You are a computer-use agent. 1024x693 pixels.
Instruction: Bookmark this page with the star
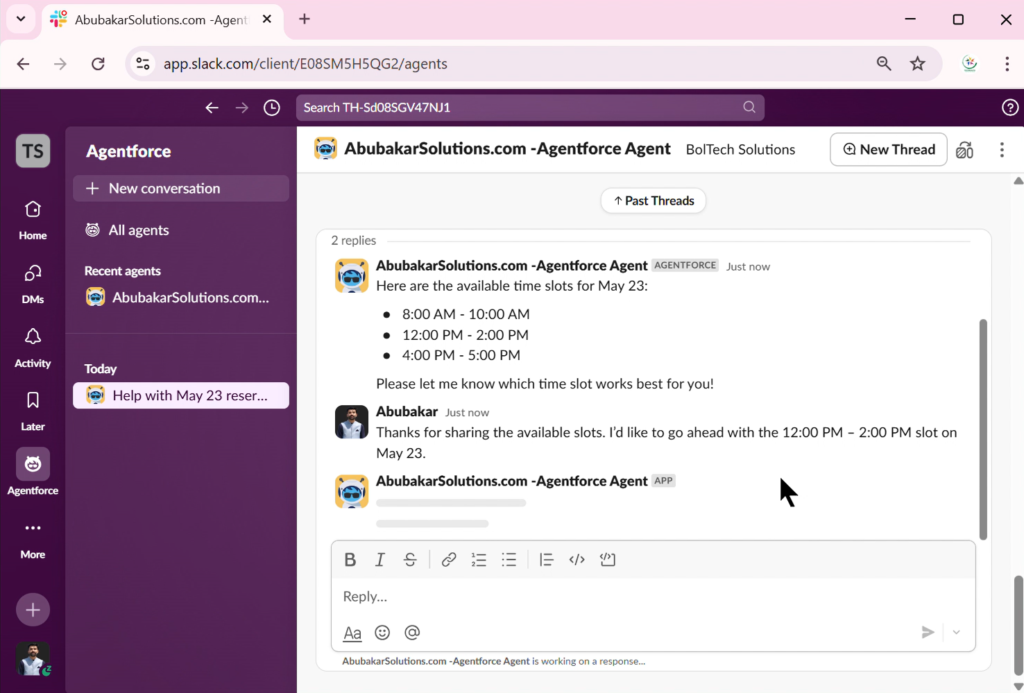point(918,63)
